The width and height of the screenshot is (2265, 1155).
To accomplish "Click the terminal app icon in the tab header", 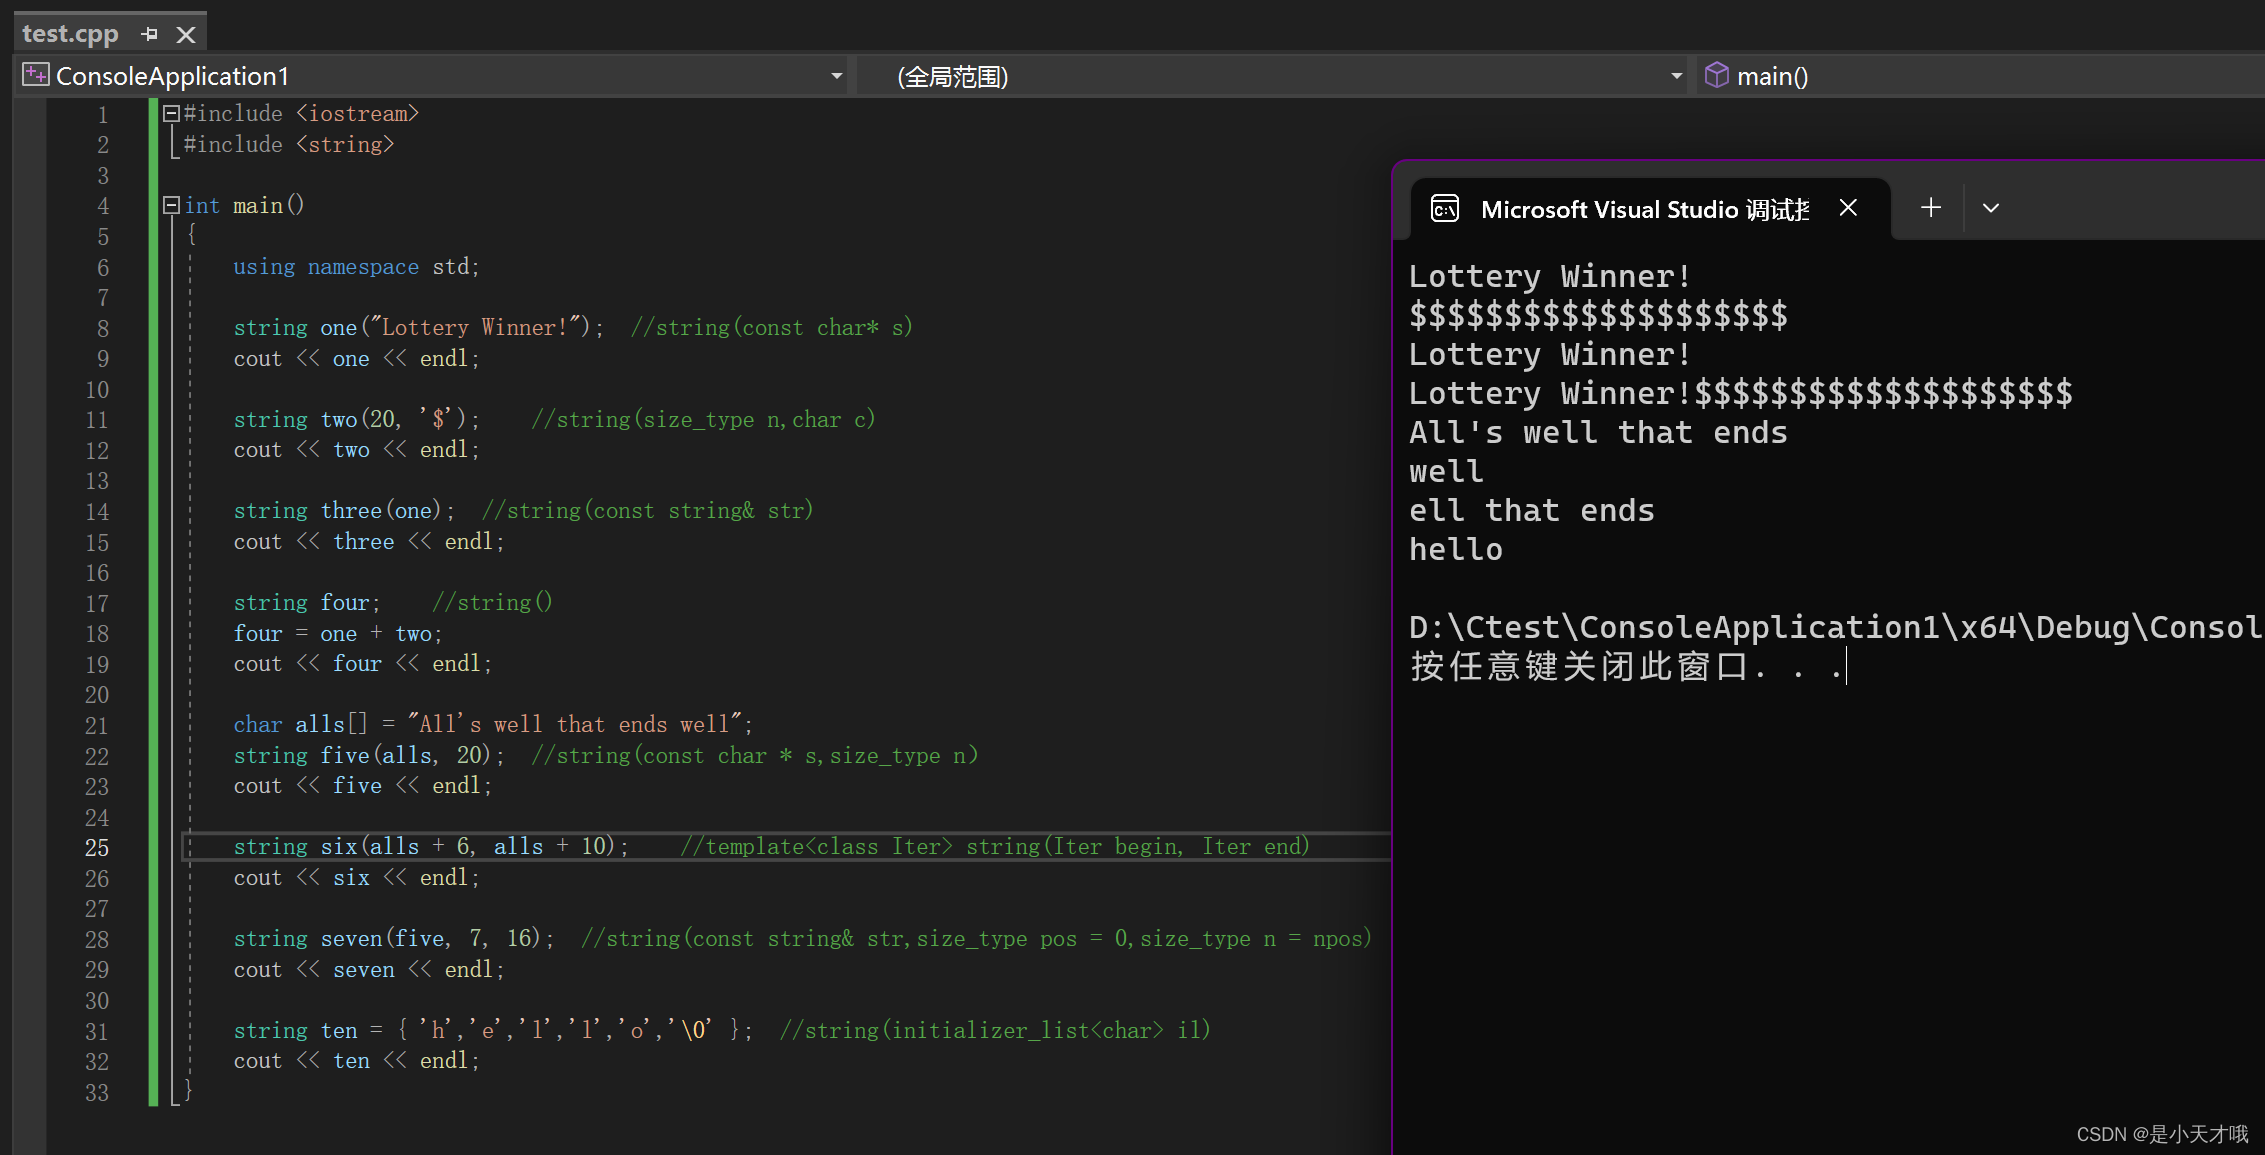I will click(1444, 208).
